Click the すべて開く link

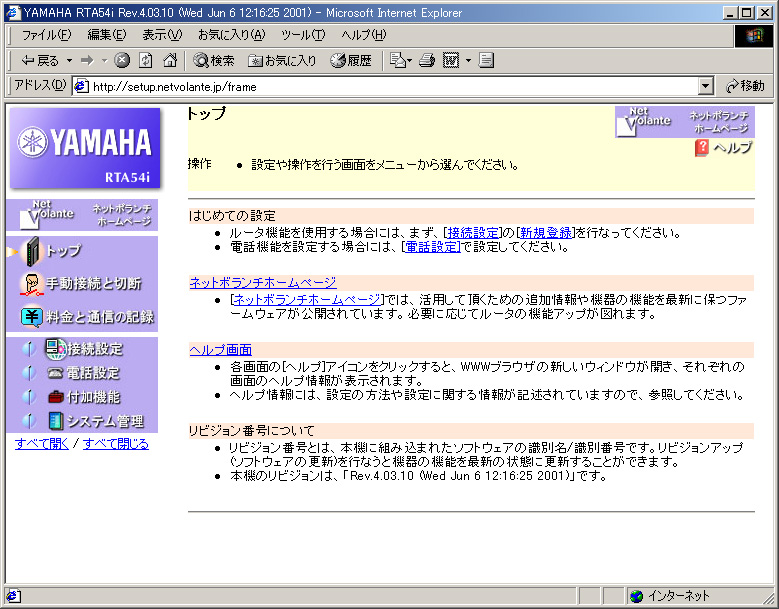click(x=42, y=444)
